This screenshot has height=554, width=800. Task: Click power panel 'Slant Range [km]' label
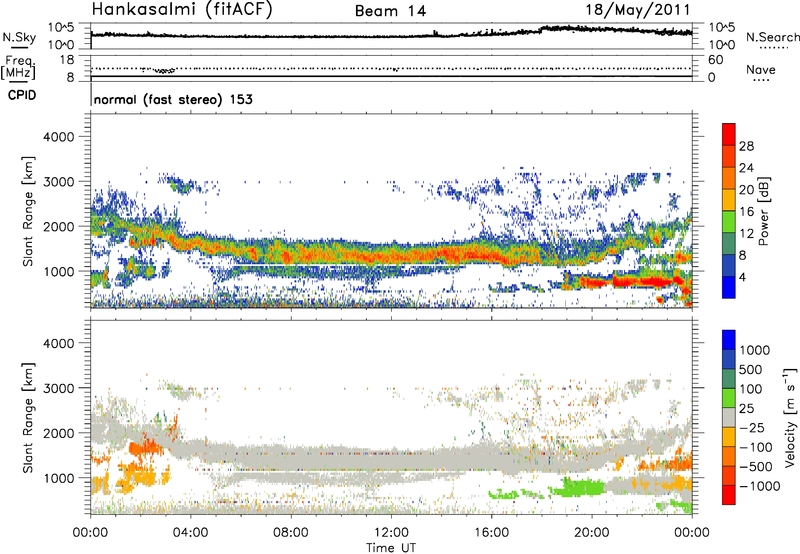[x=28, y=211]
